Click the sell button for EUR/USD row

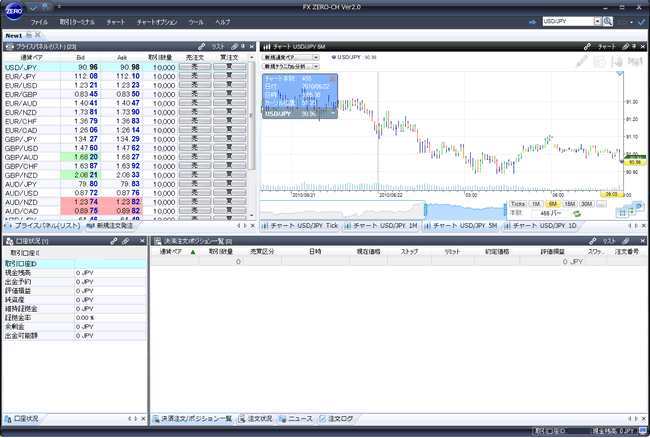195,85
